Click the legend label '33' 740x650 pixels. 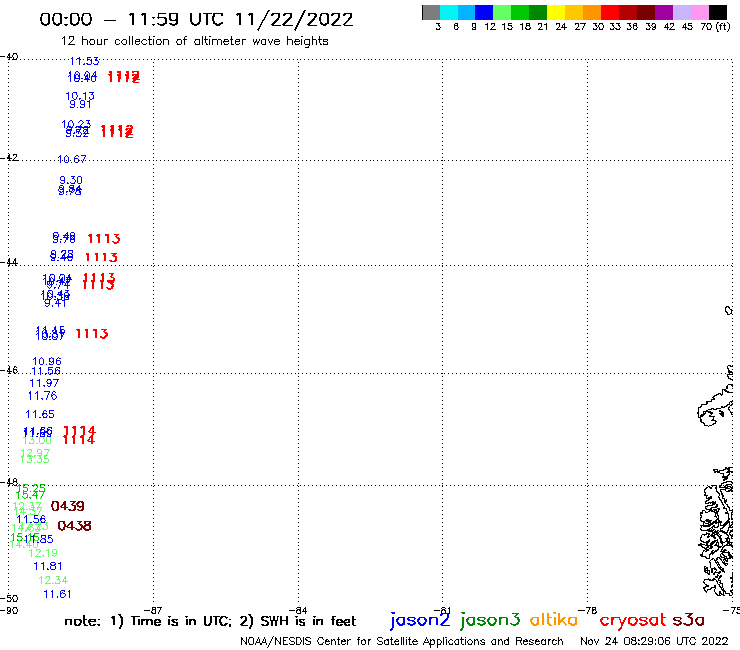pos(615,27)
